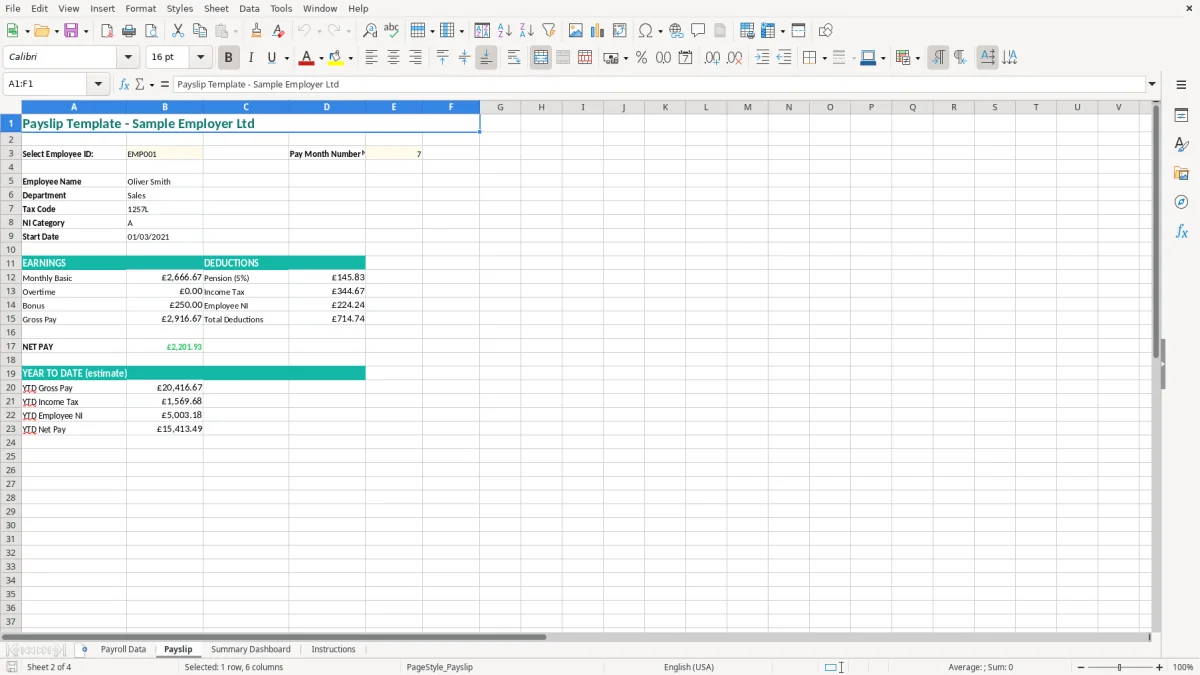This screenshot has width=1200, height=675.
Task: Switch to Payroll Data sheet tab
Action: coord(123,649)
